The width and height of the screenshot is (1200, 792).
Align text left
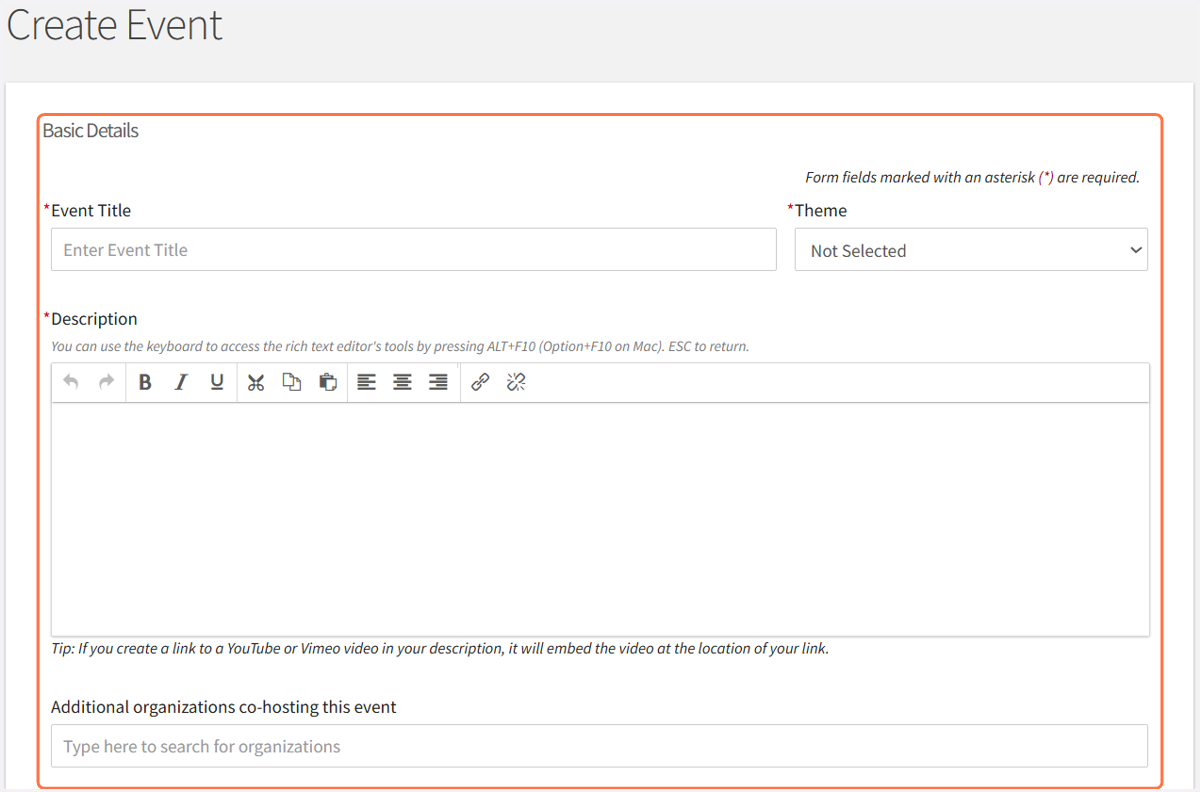(x=367, y=382)
